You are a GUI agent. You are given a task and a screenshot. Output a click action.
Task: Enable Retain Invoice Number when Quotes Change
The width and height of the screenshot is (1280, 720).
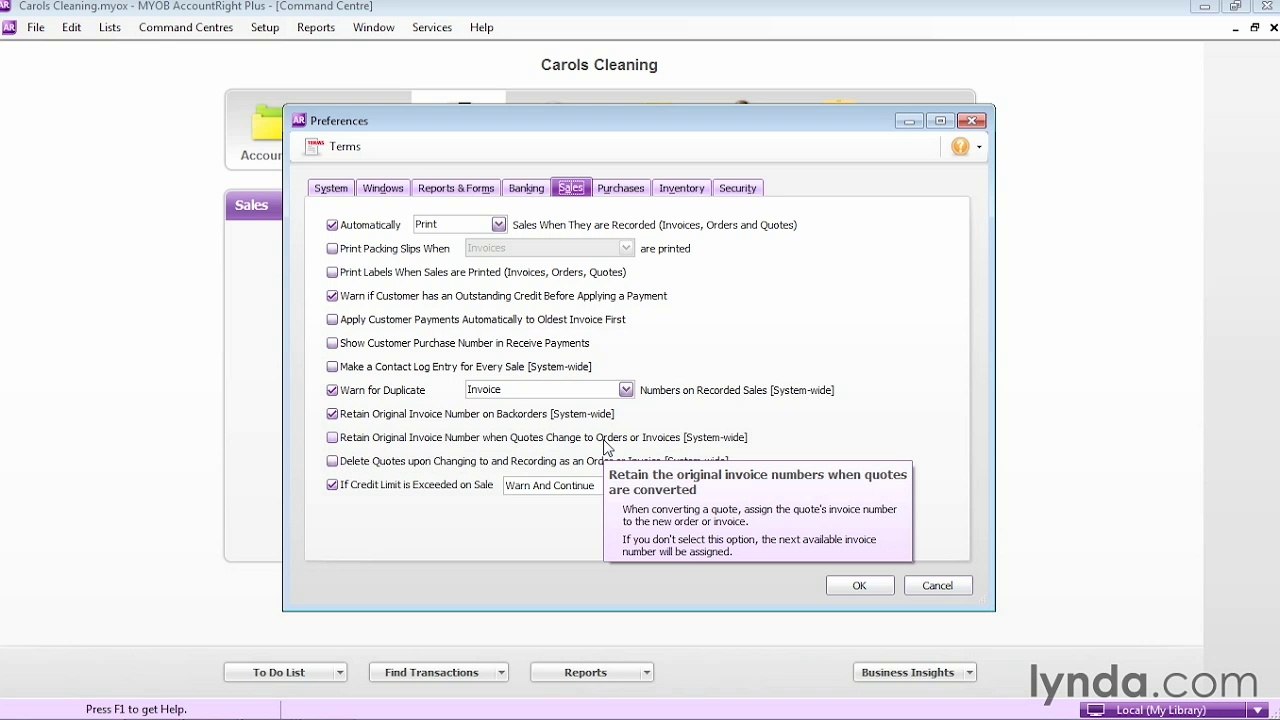click(x=332, y=437)
